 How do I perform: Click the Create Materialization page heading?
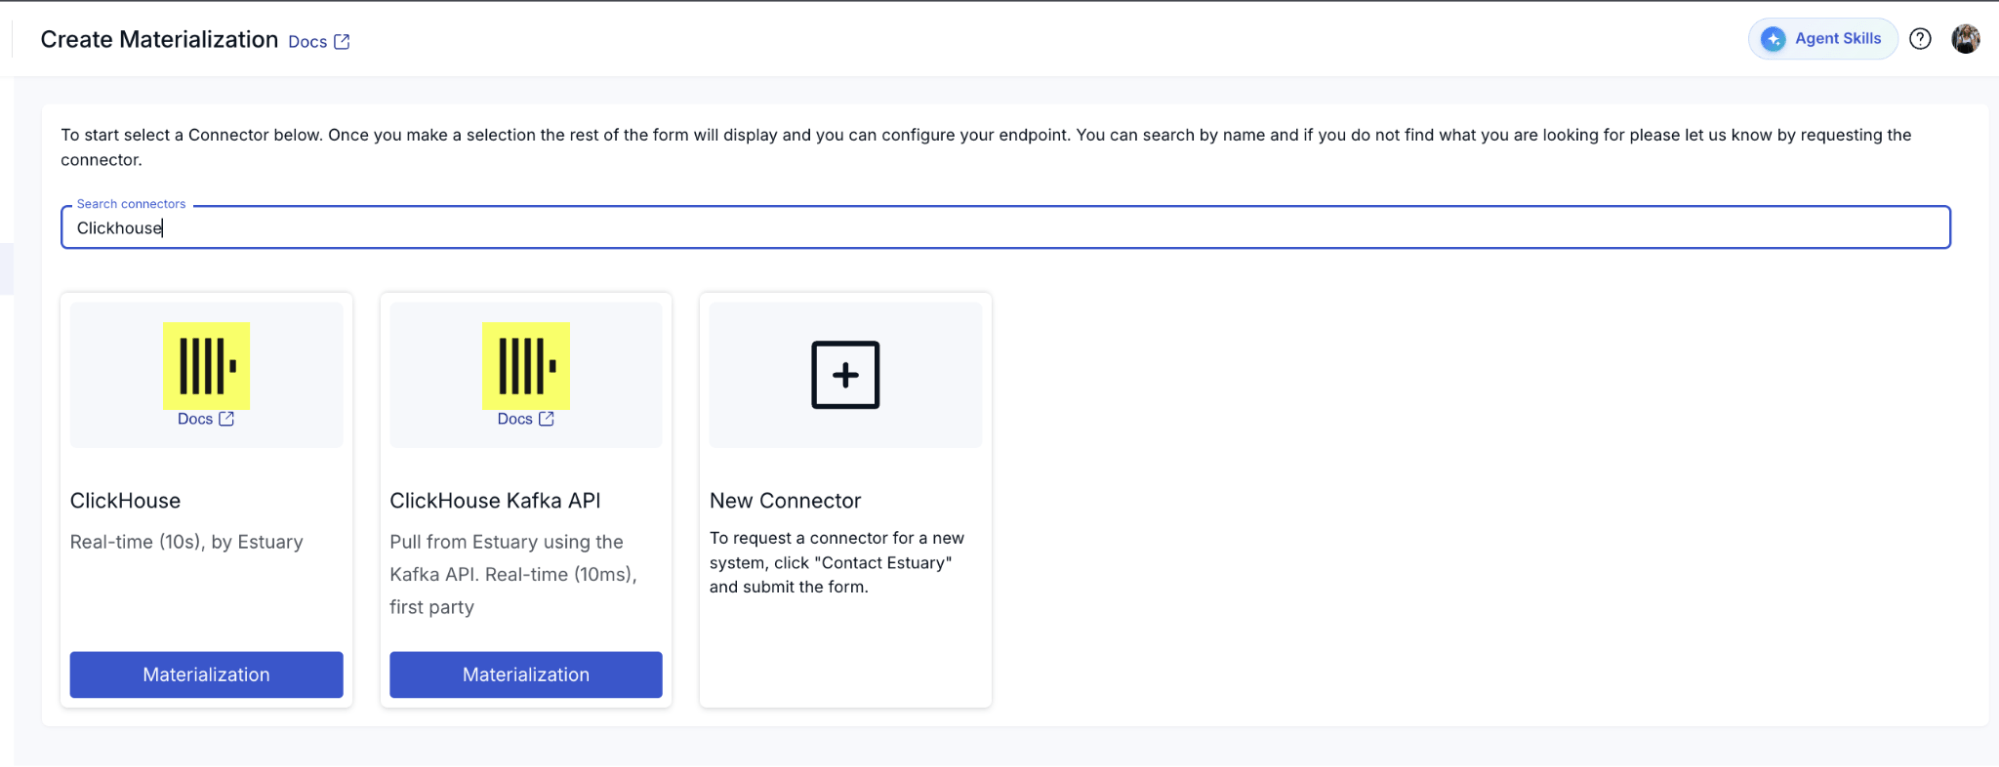click(x=159, y=40)
